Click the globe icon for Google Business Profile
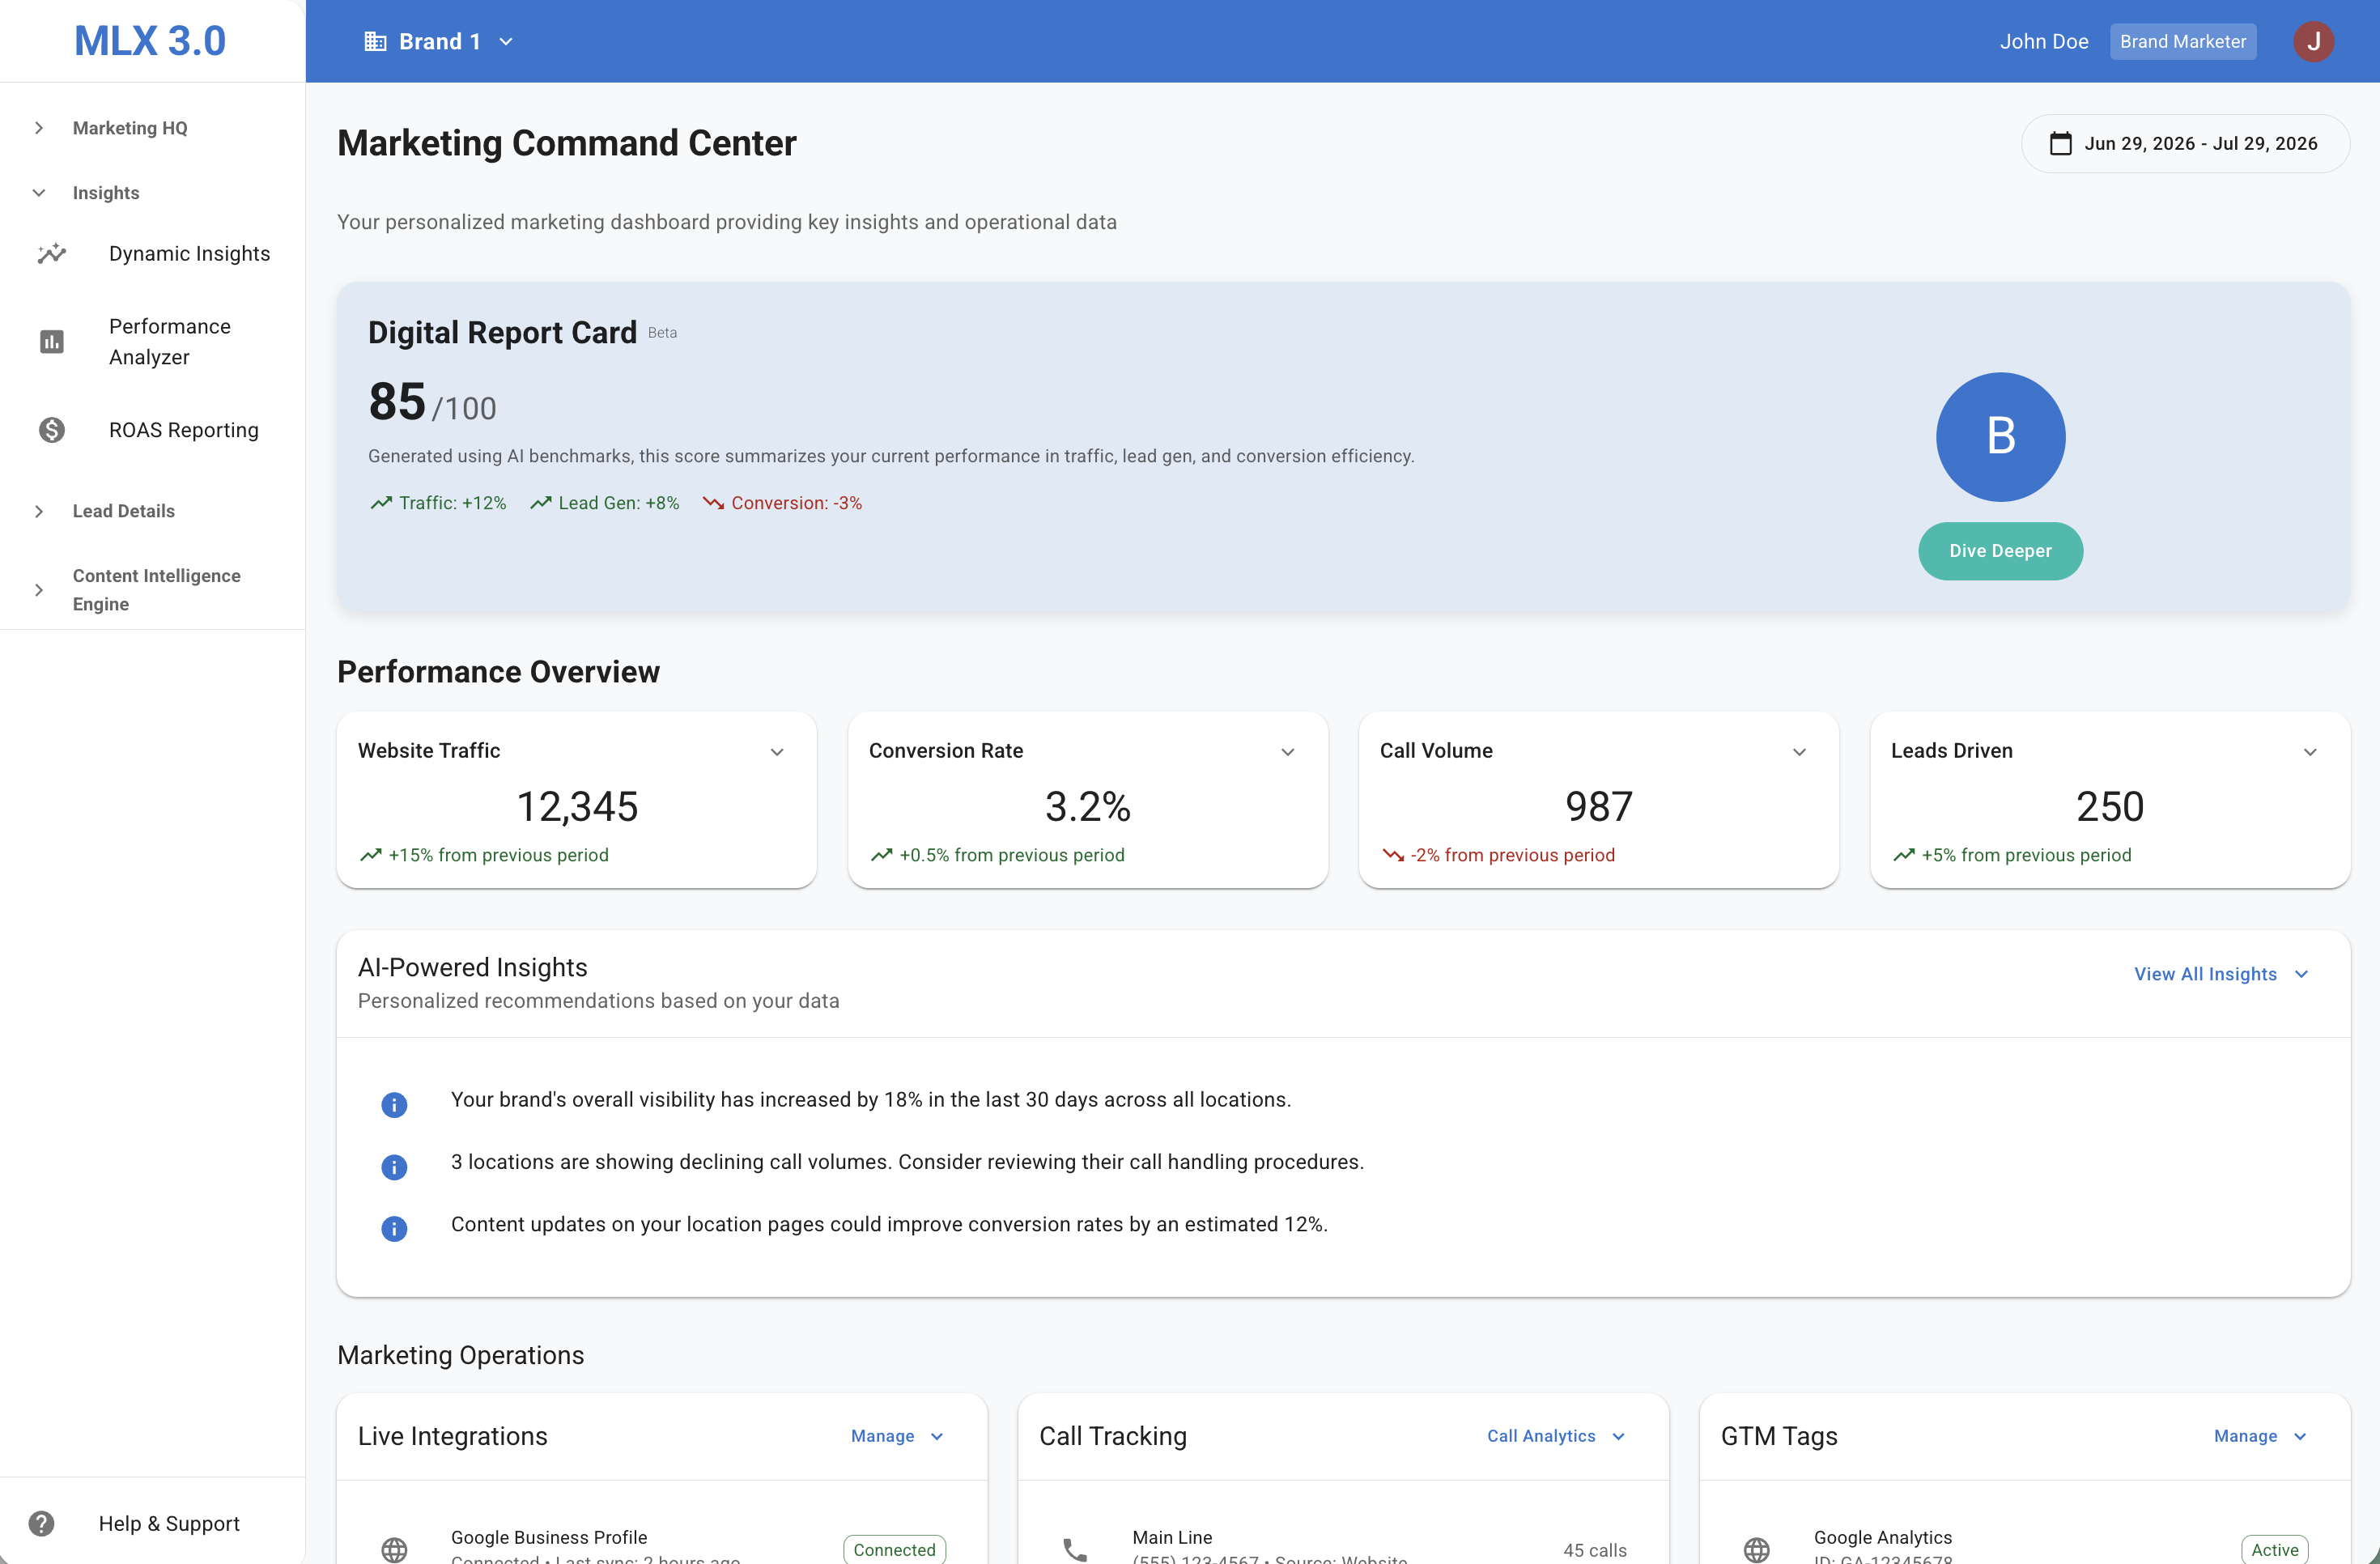Viewport: 2380px width, 1564px height. click(394, 1549)
